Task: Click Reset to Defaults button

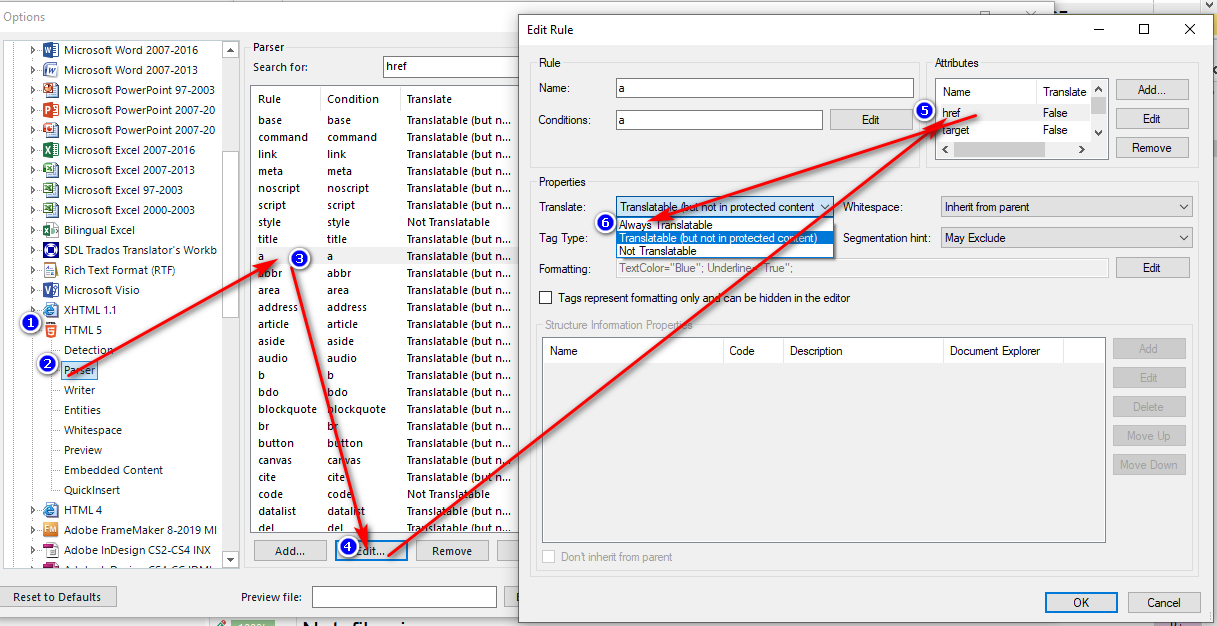Action: [x=57, y=597]
